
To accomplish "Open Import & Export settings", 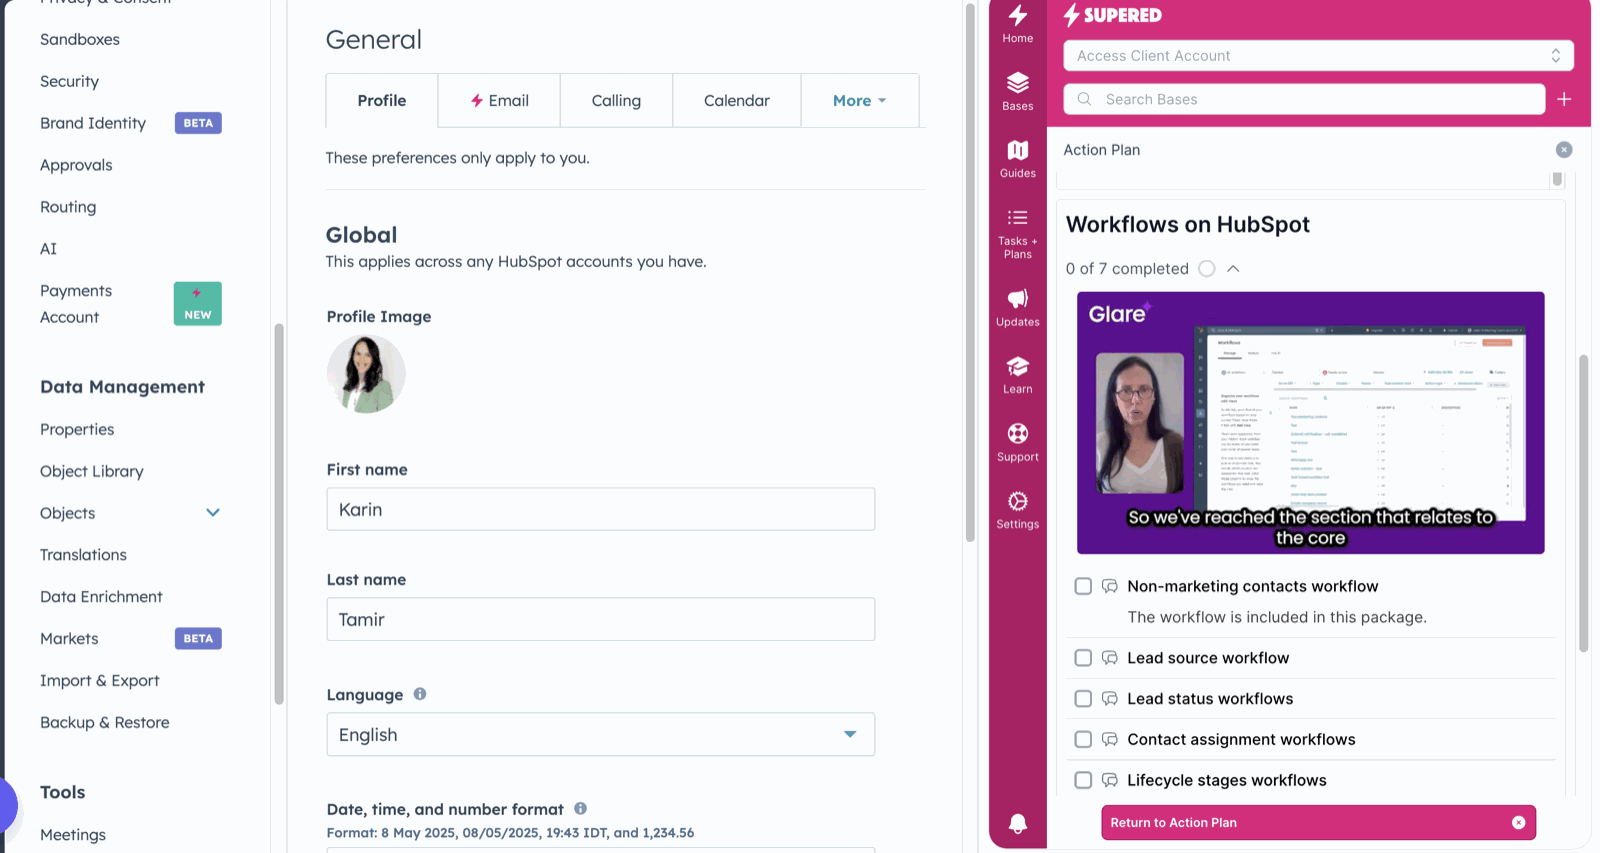I will pyautogui.click(x=100, y=681).
